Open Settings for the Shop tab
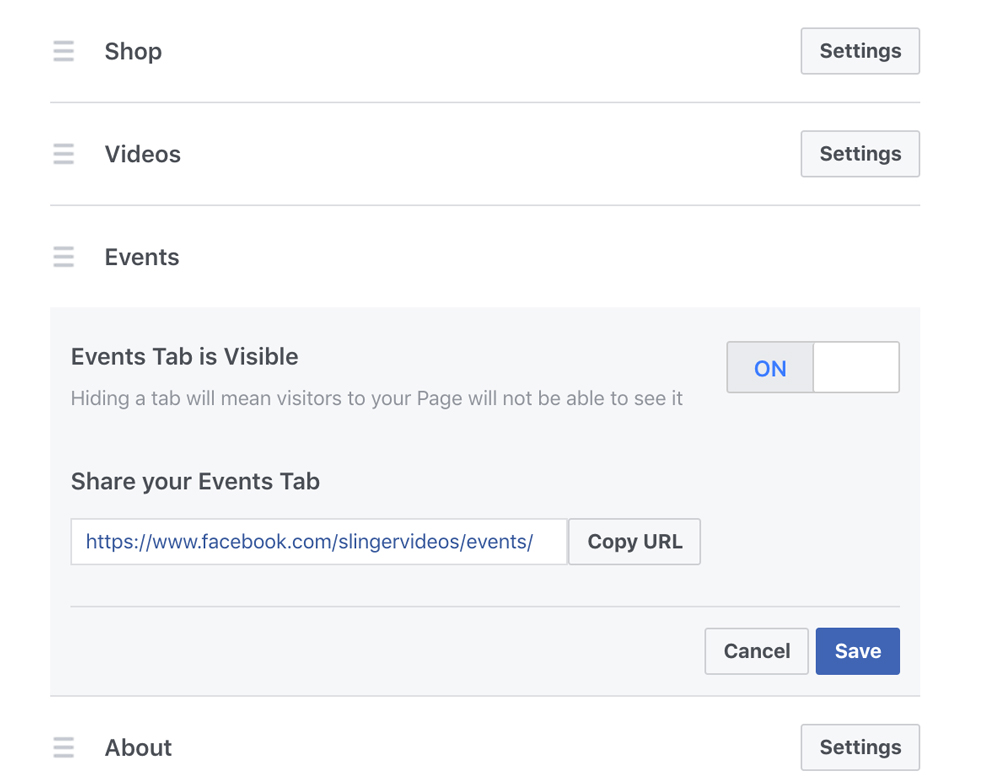The image size is (1000, 779). 859,51
